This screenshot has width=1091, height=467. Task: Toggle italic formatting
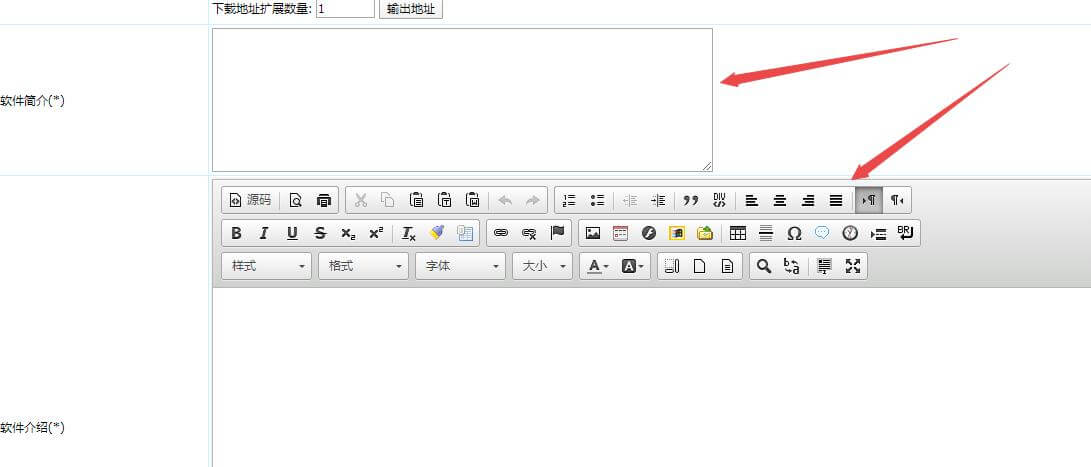coord(264,233)
